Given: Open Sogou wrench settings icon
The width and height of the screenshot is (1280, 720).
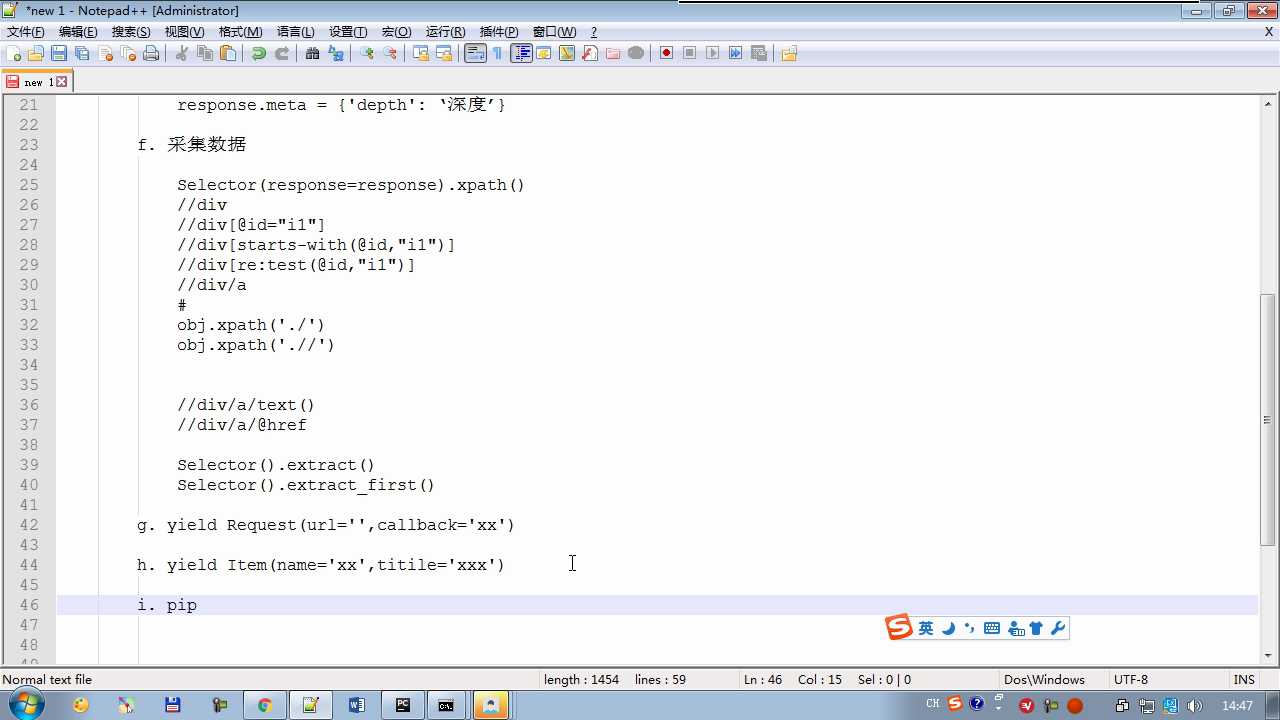Looking at the screenshot, I should pos(1058,628).
